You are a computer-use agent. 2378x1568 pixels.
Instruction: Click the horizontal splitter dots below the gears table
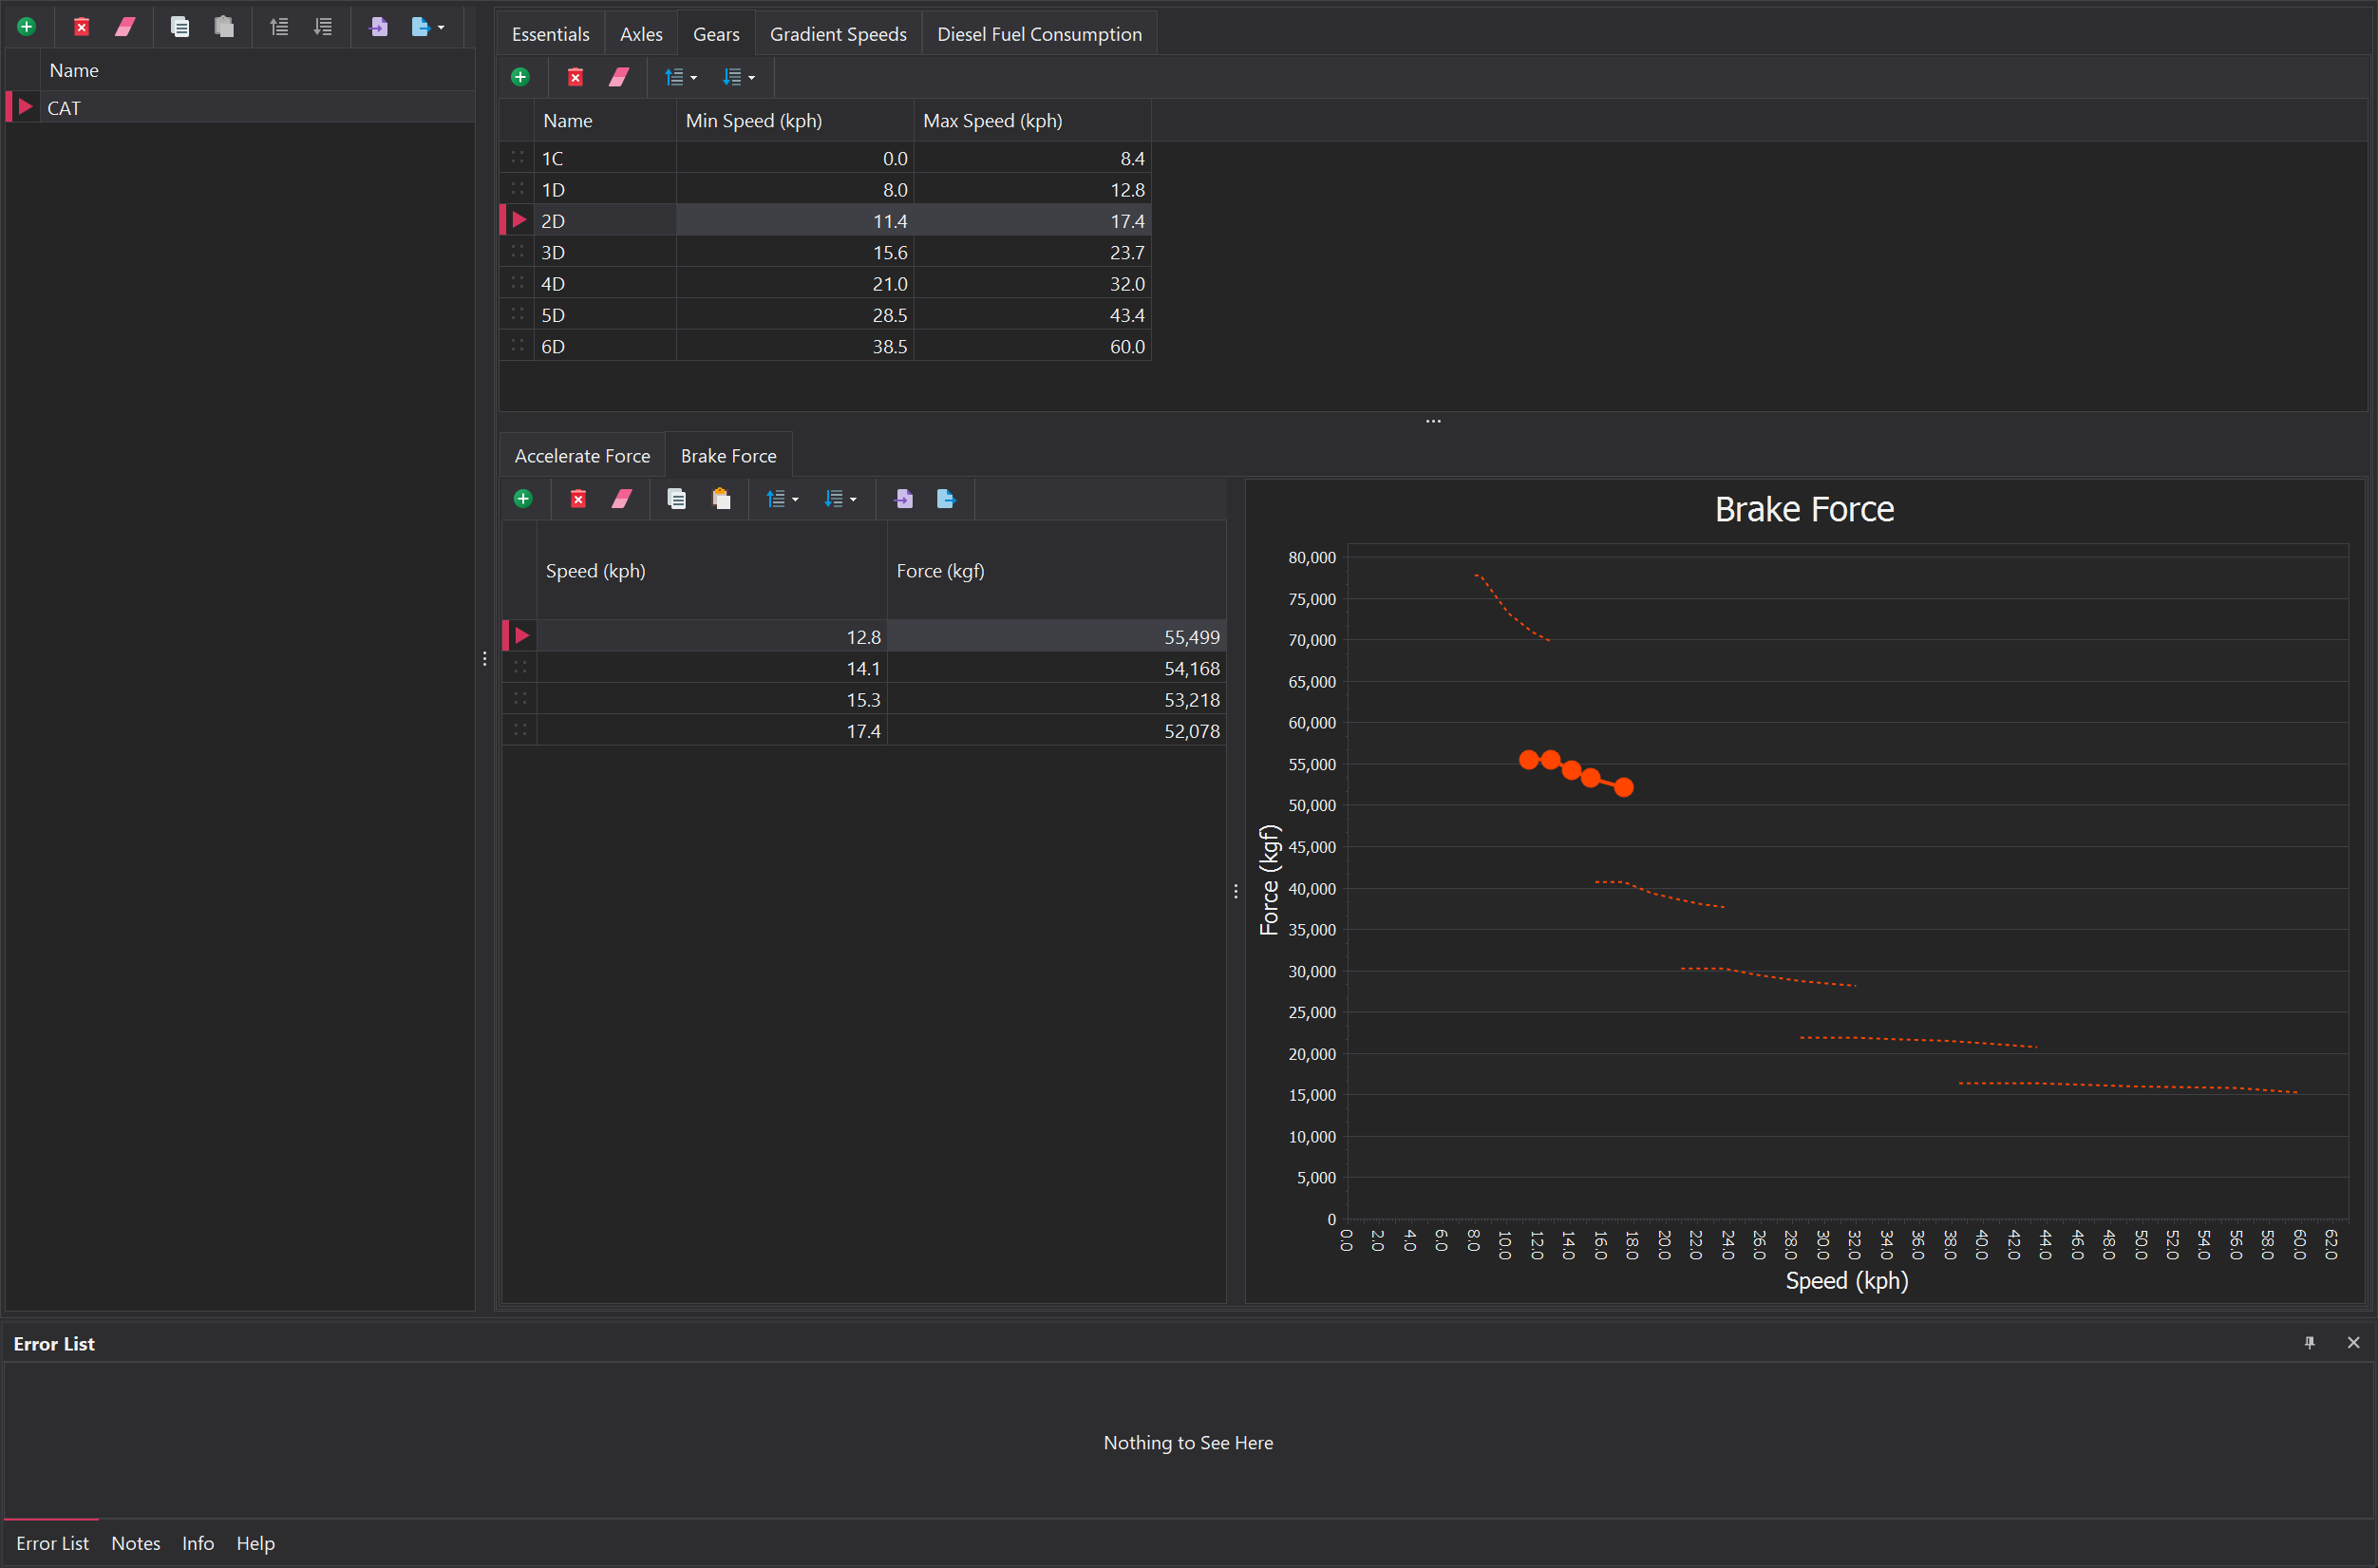click(x=1433, y=421)
